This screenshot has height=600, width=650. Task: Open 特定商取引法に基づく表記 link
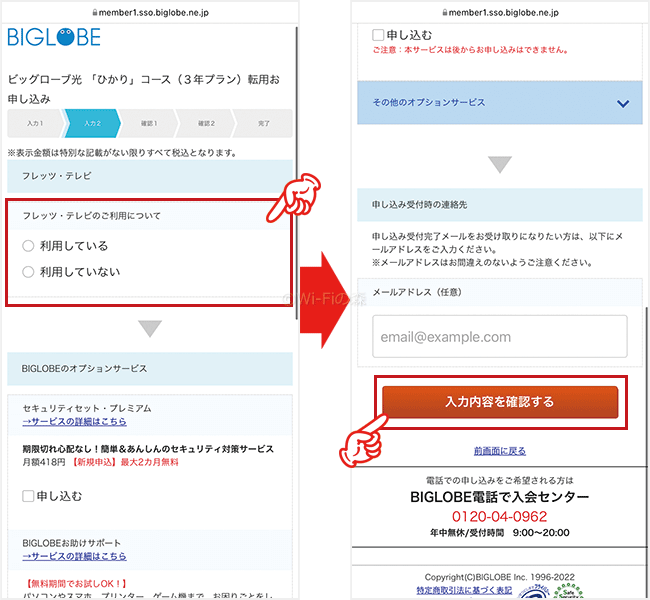click(464, 590)
